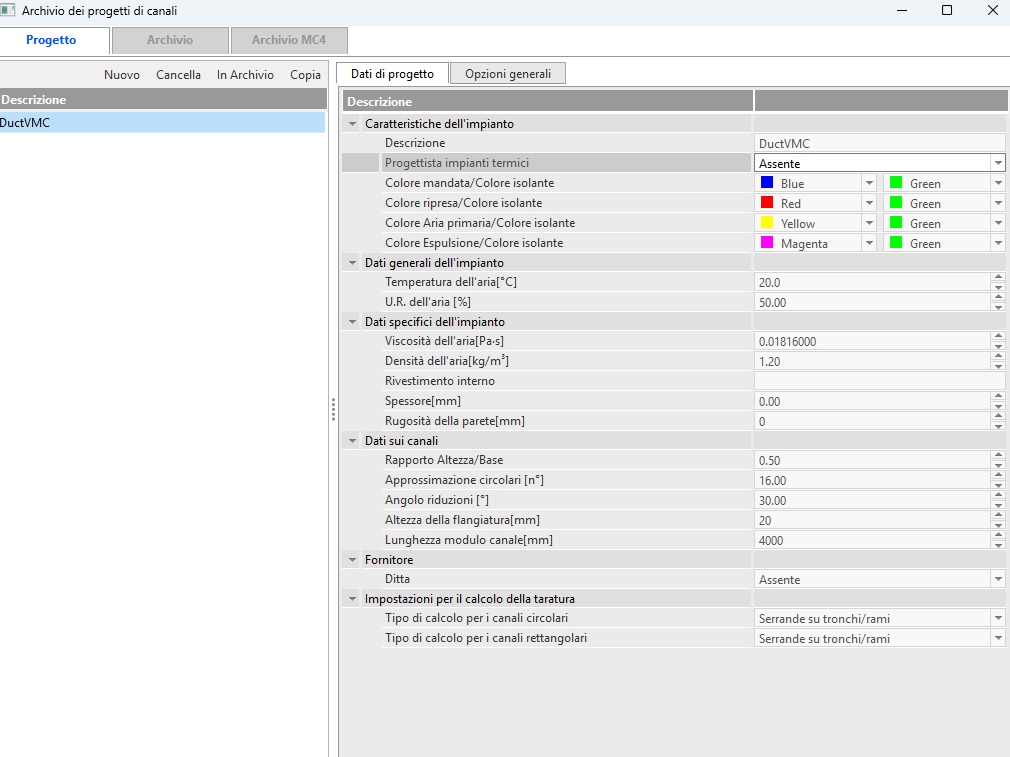Open calculation type dropdown for circular ducts
Screen dimensions: 1010x757
[997, 619]
